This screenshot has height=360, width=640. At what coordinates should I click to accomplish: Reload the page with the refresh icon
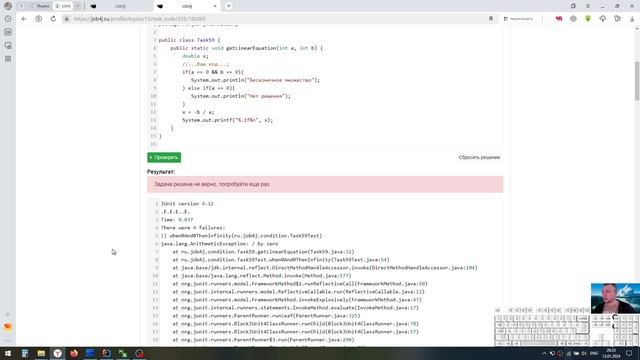point(53,19)
